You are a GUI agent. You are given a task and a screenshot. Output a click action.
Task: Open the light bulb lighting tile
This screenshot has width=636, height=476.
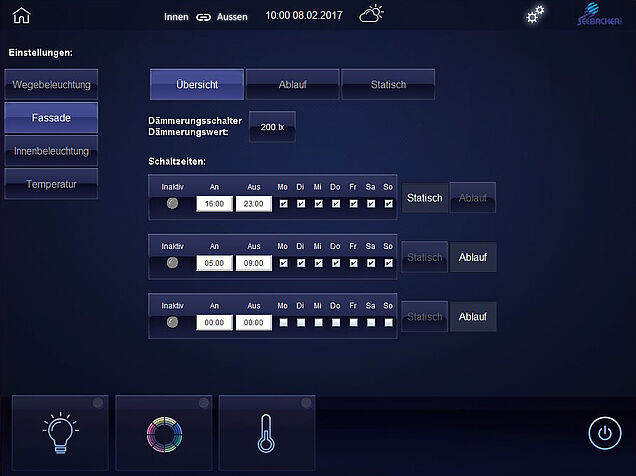[x=59, y=432]
